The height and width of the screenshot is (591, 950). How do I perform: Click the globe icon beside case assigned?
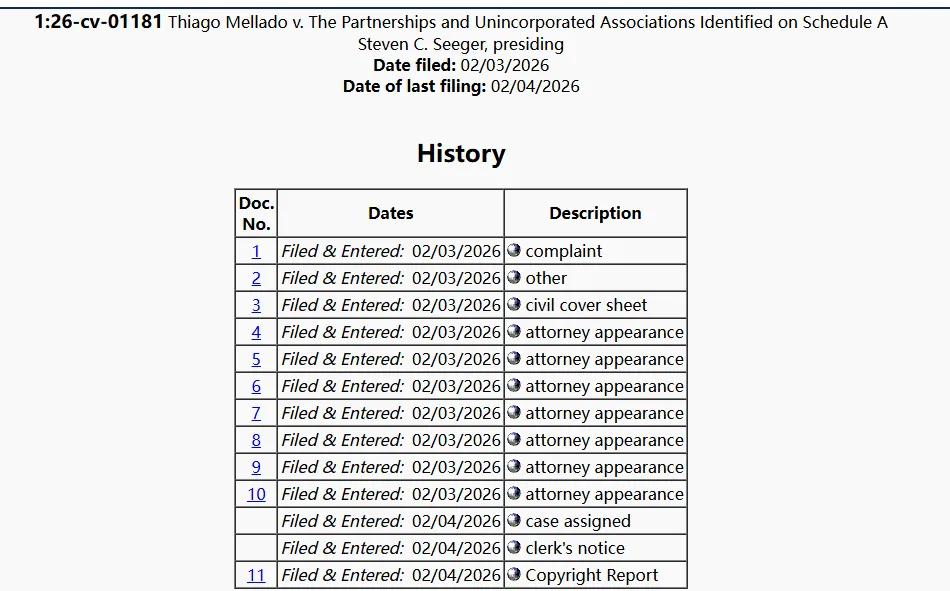514,521
